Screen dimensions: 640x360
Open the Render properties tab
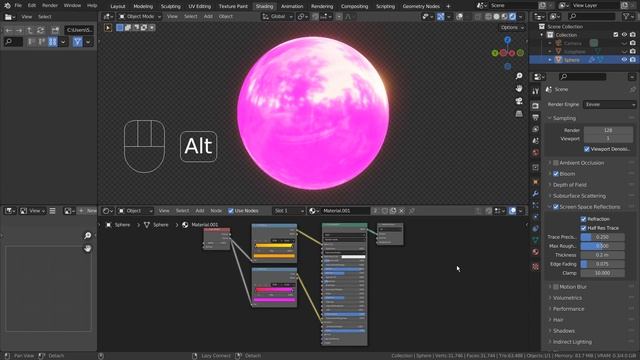[x=536, y=106]
